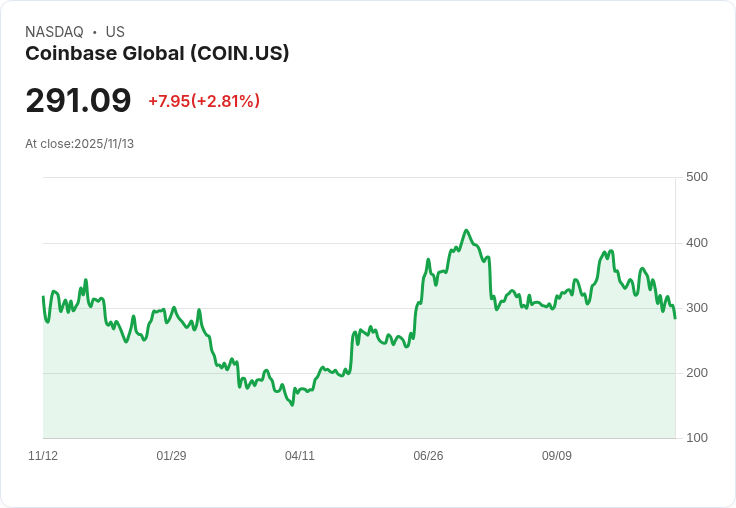This screenshot has height=508, width=736.
Task: Click the 04/11 date on x-axis
Action: (x=300, y=456)
